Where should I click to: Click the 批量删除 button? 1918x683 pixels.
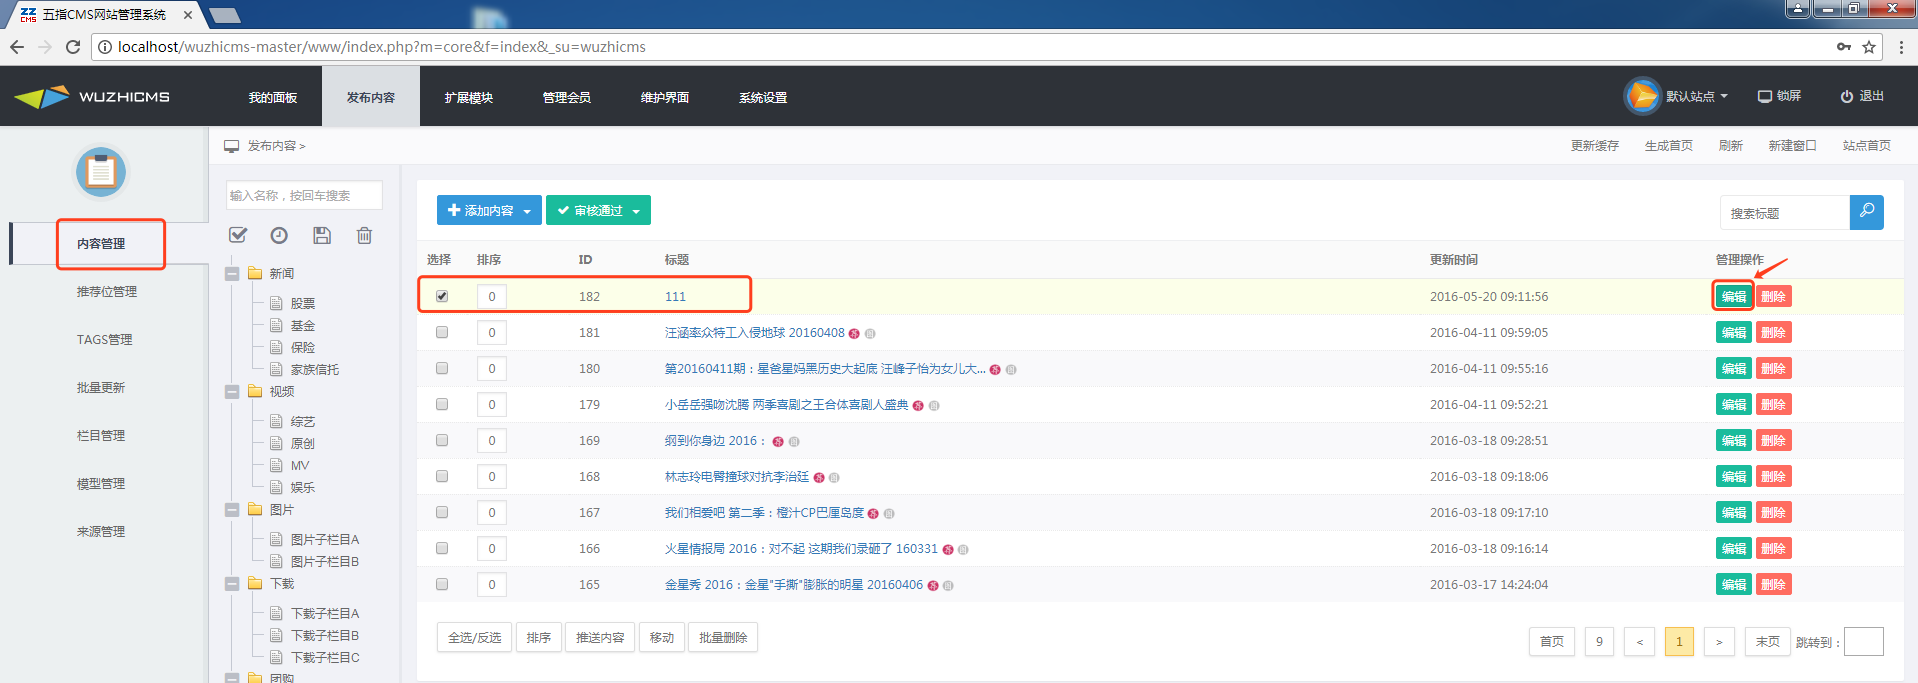723,637
